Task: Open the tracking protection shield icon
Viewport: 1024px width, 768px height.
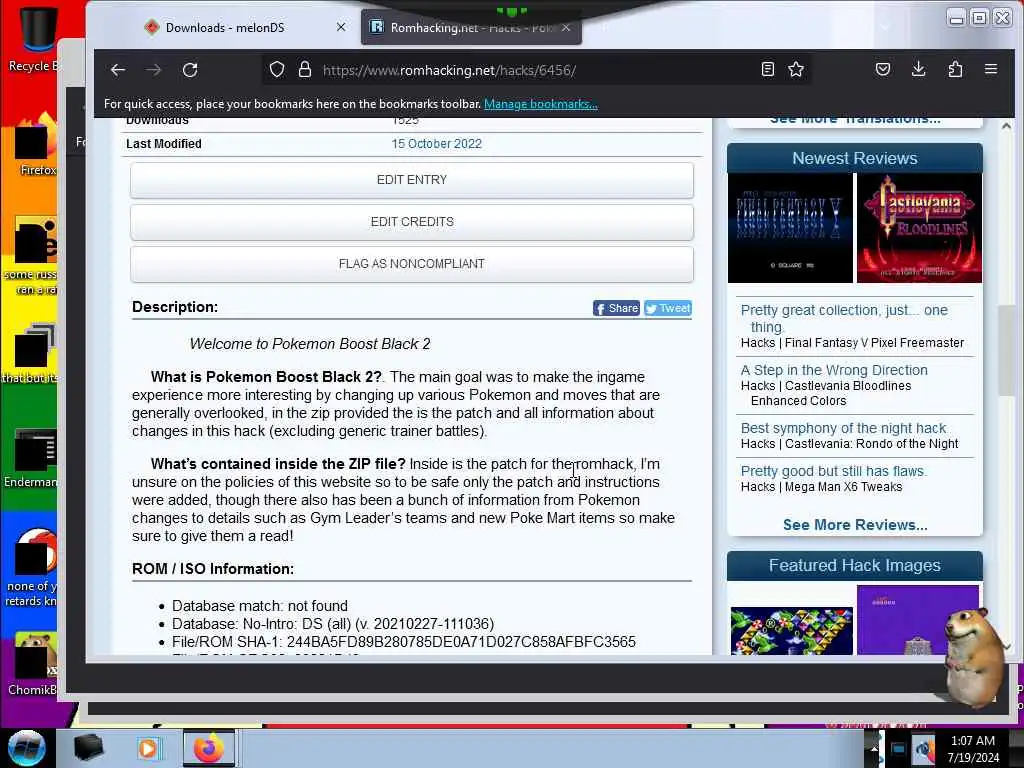Action: [x=277, y=70]
